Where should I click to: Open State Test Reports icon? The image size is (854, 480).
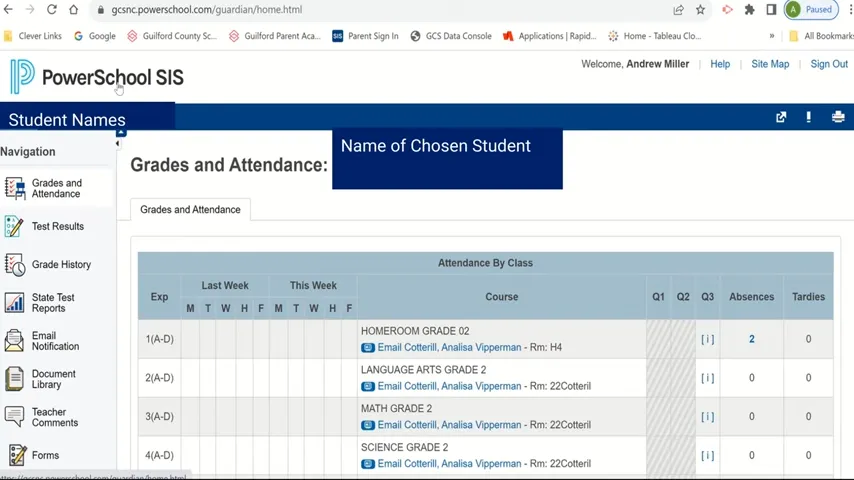[x=15, y=303]
